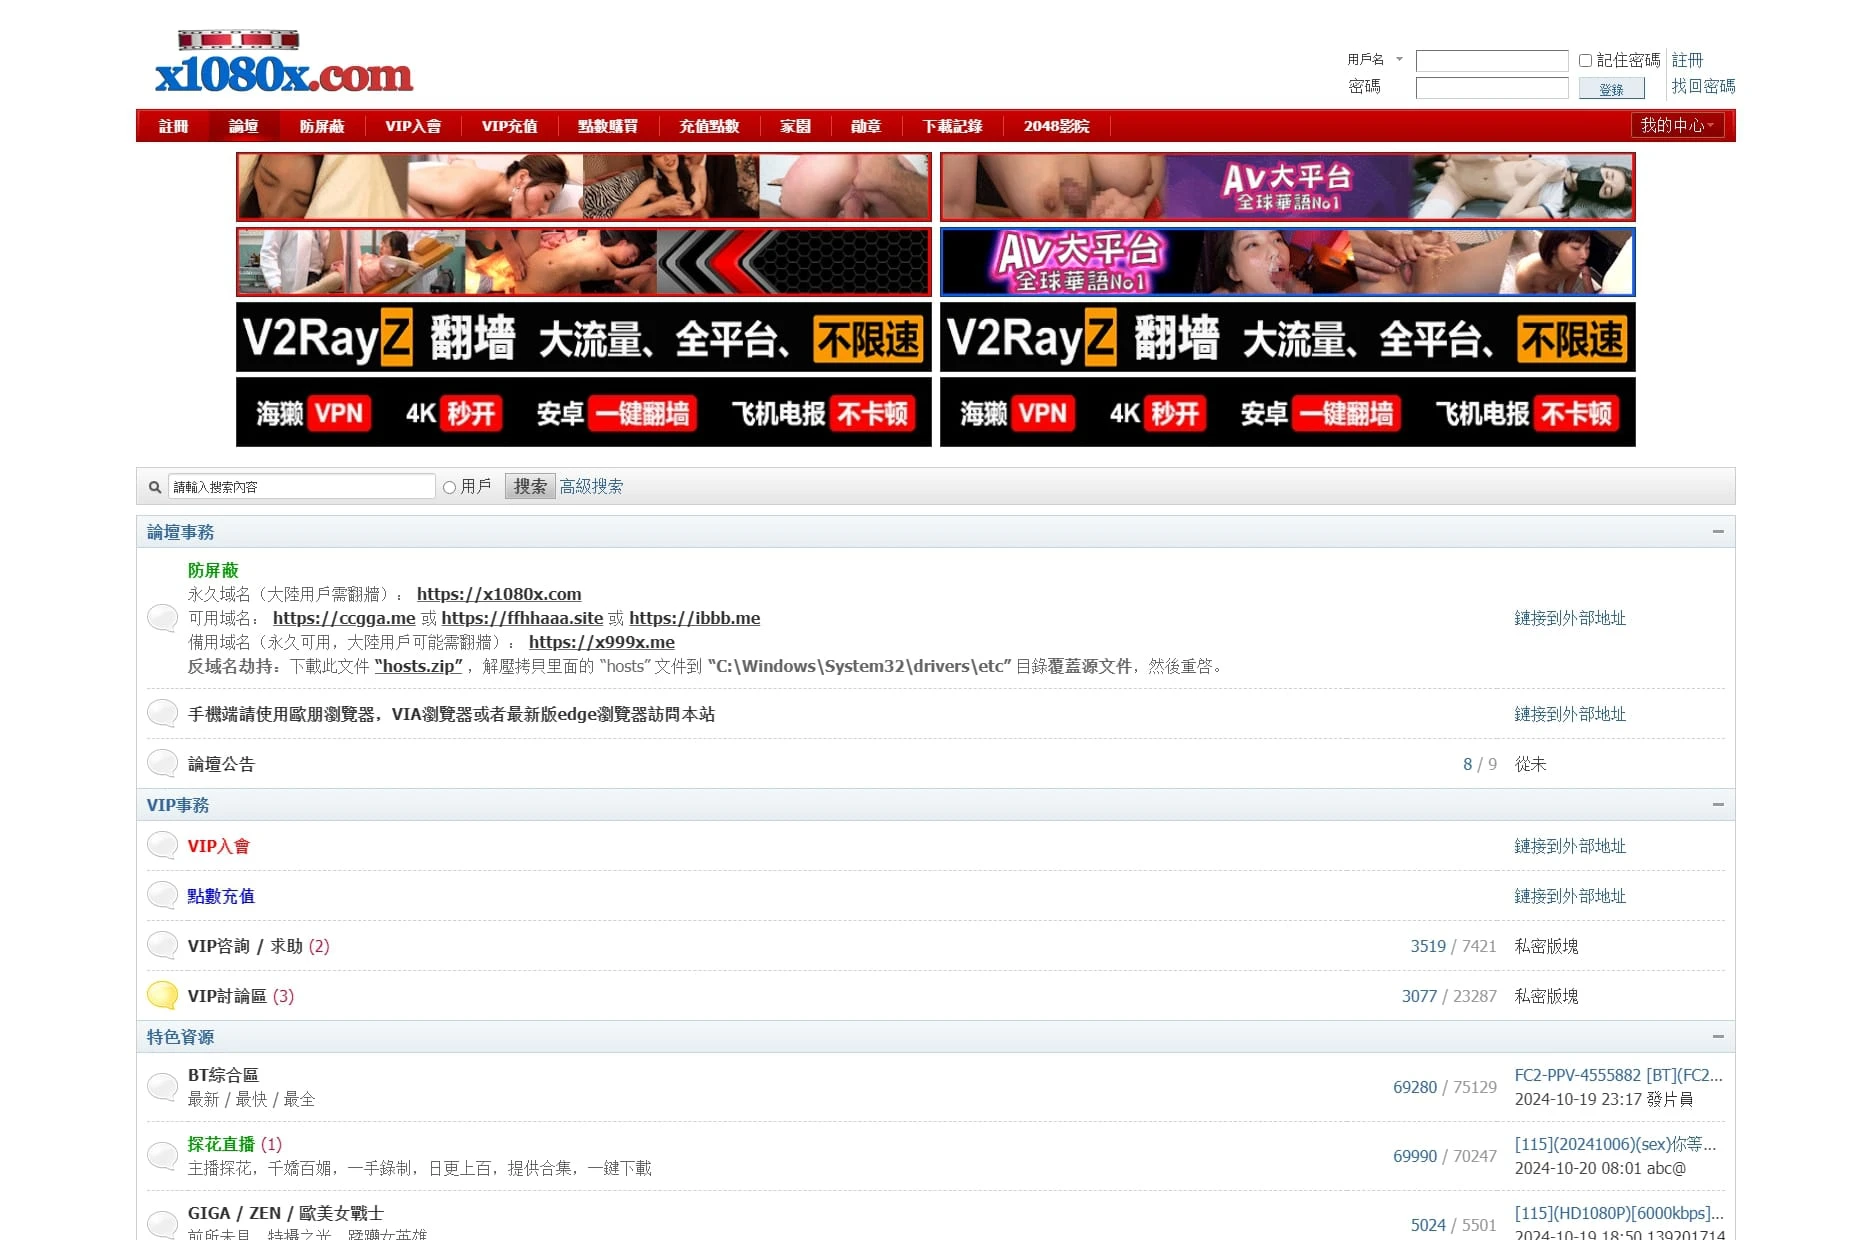1872x1240 pixels.
Task: Collapse the 特色資源 section
Action: [x=1718, y=1037]
